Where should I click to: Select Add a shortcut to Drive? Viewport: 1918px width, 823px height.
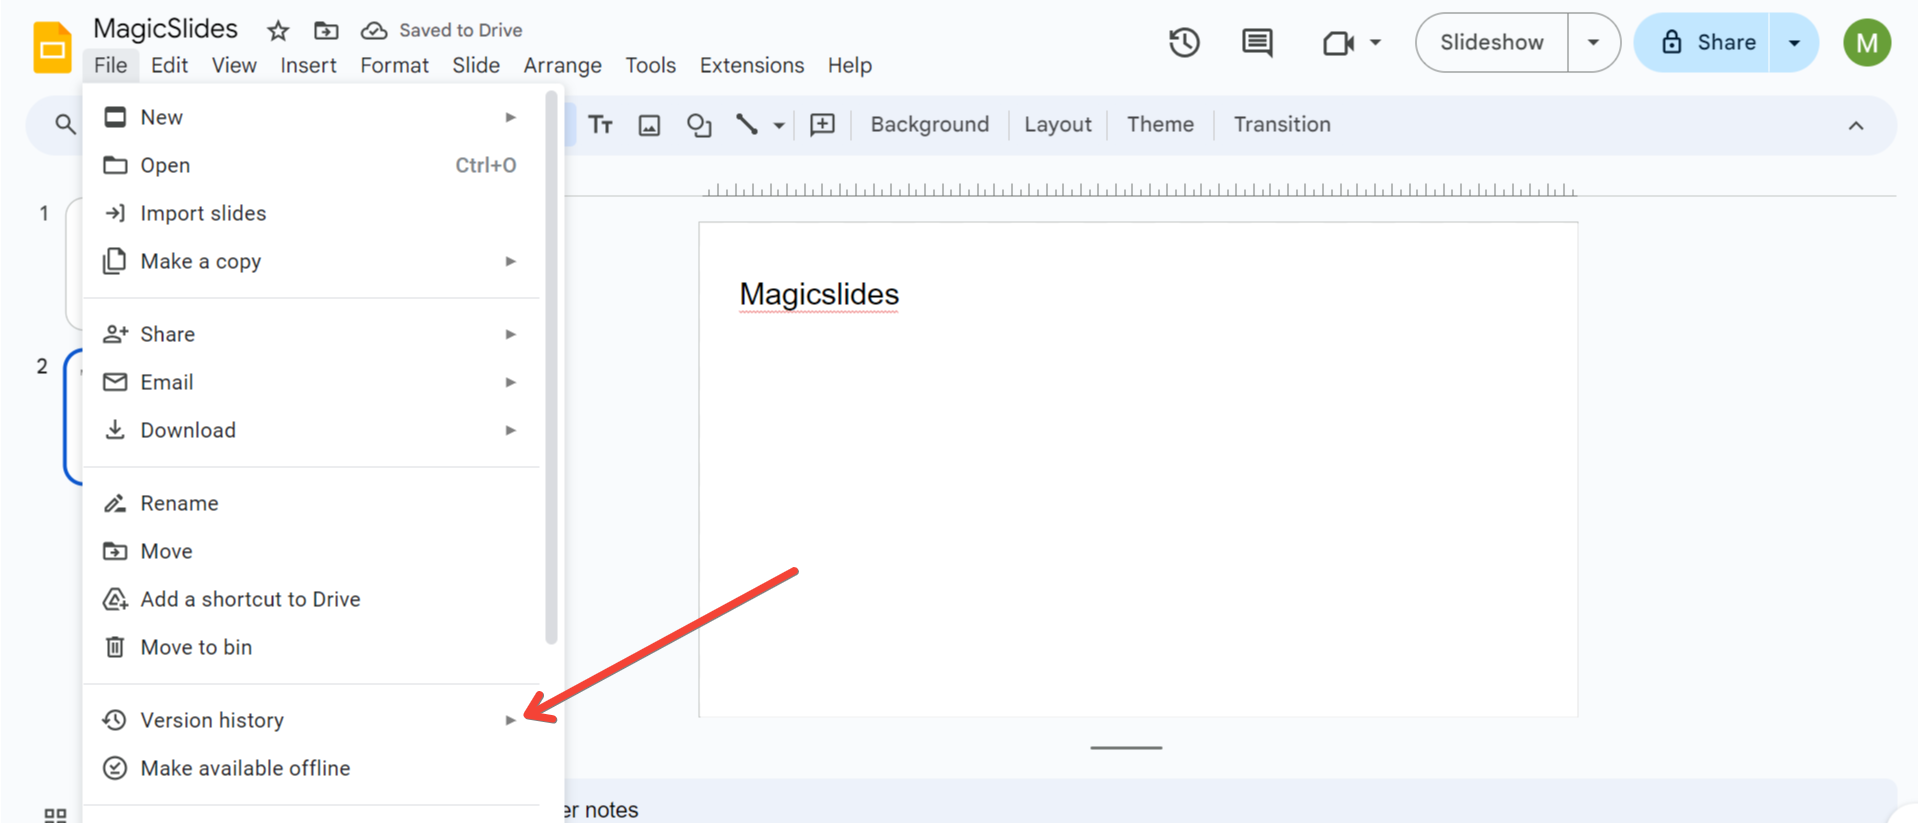(x=312, y=599)
